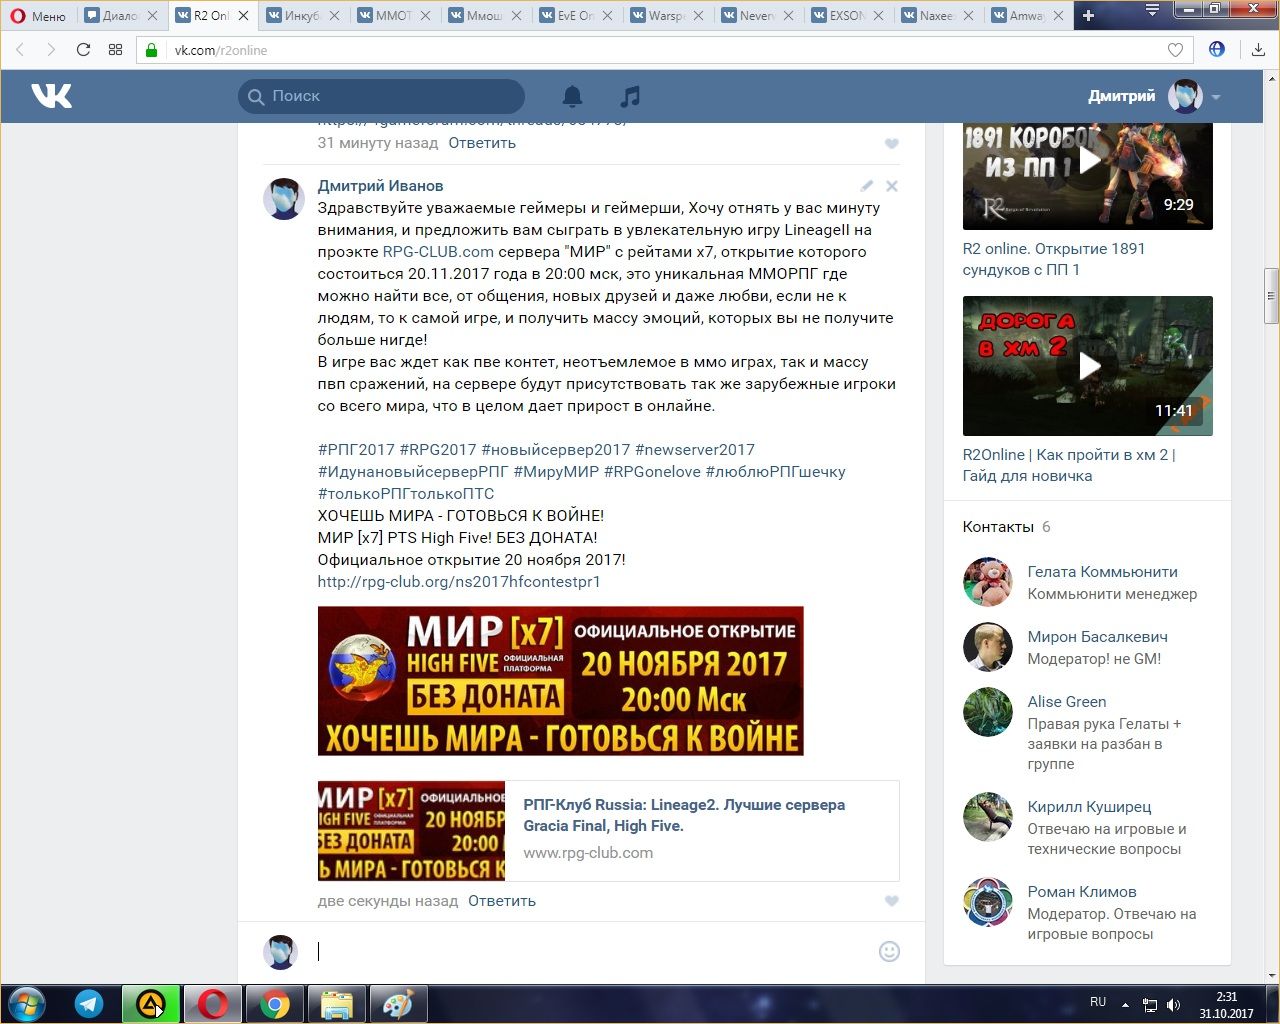Add page to Opera bookmarks heart

coord(1175,50)
